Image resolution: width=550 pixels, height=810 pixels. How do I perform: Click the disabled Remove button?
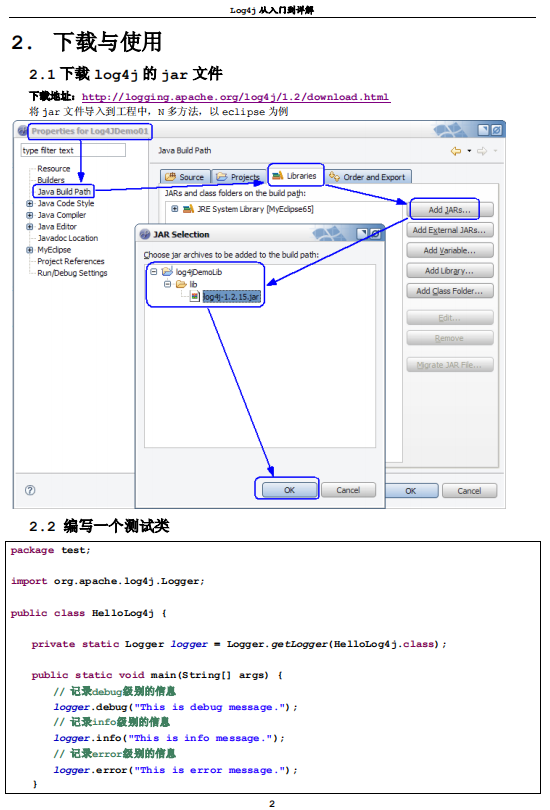[450, 338]
